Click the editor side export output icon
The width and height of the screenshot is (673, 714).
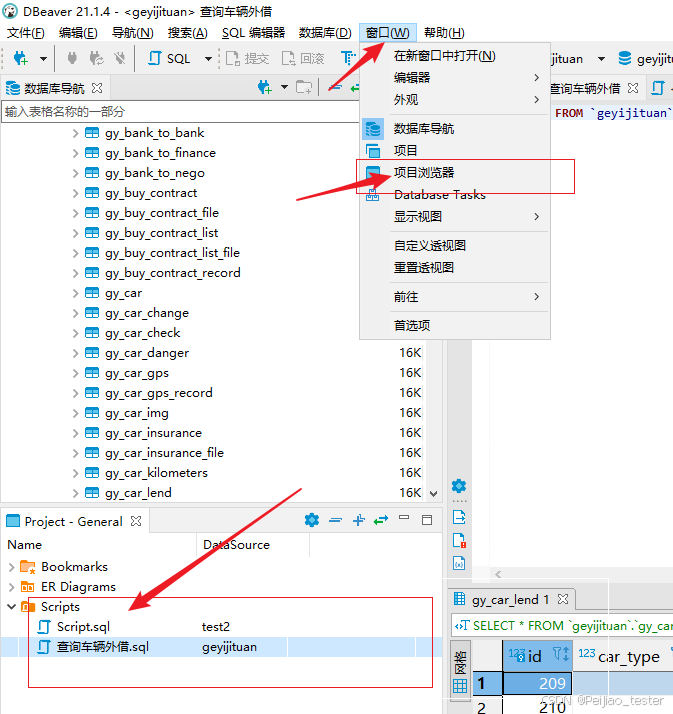pos(459,517)
